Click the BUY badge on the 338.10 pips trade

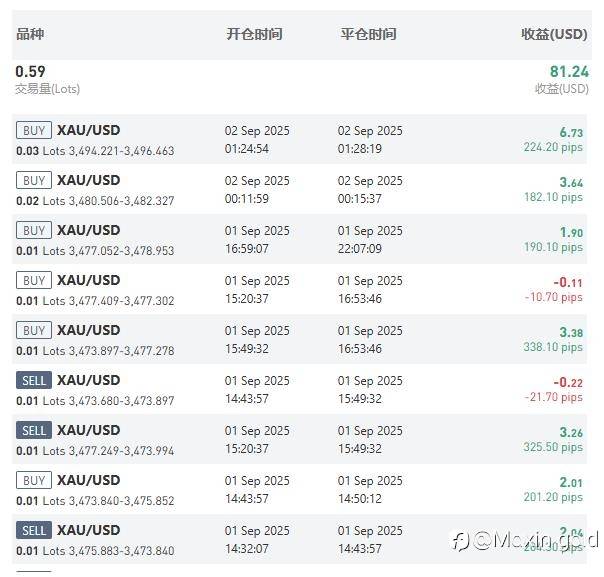pos(34,330)
